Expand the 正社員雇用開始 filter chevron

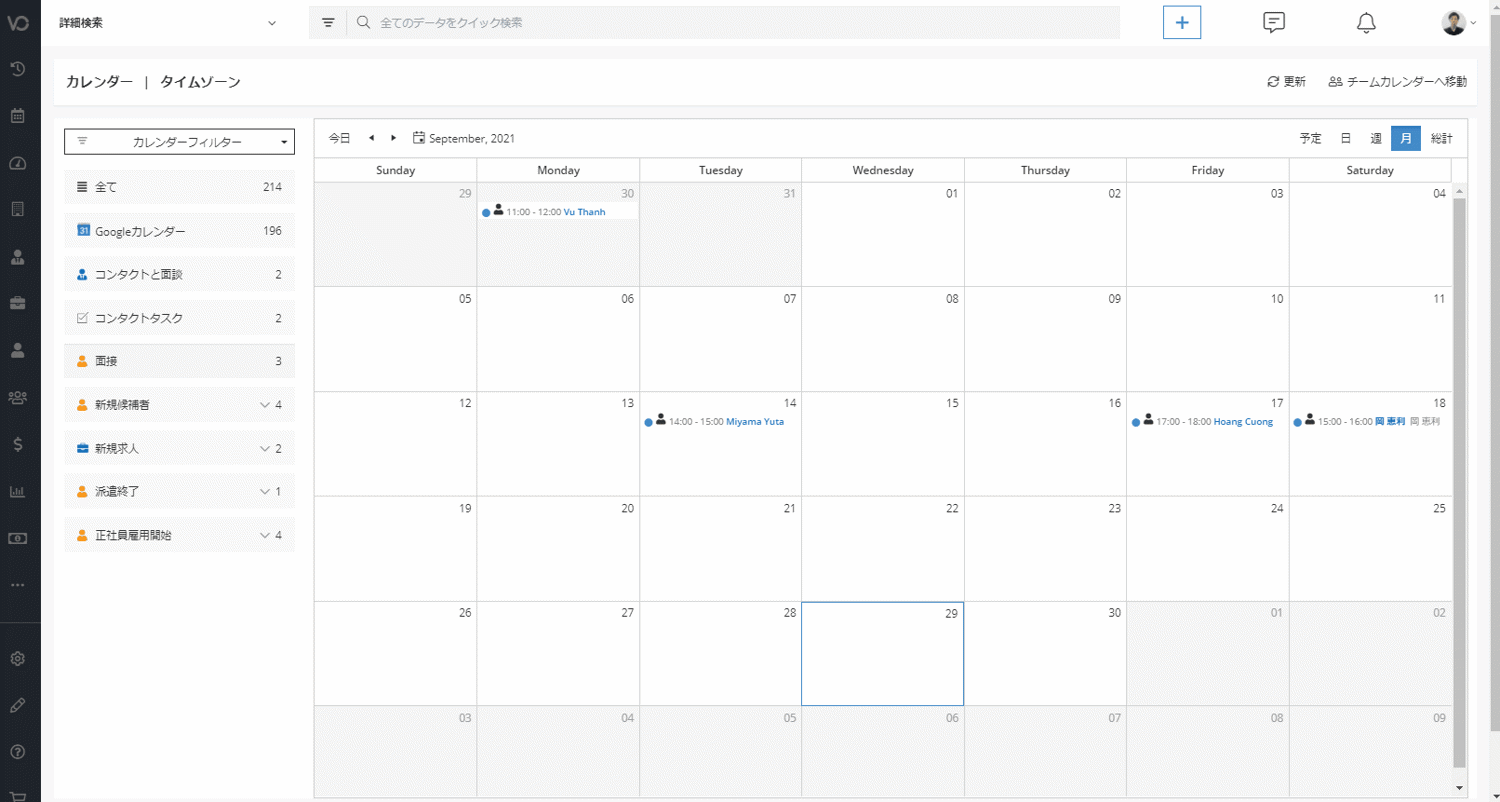click(265, 535)
